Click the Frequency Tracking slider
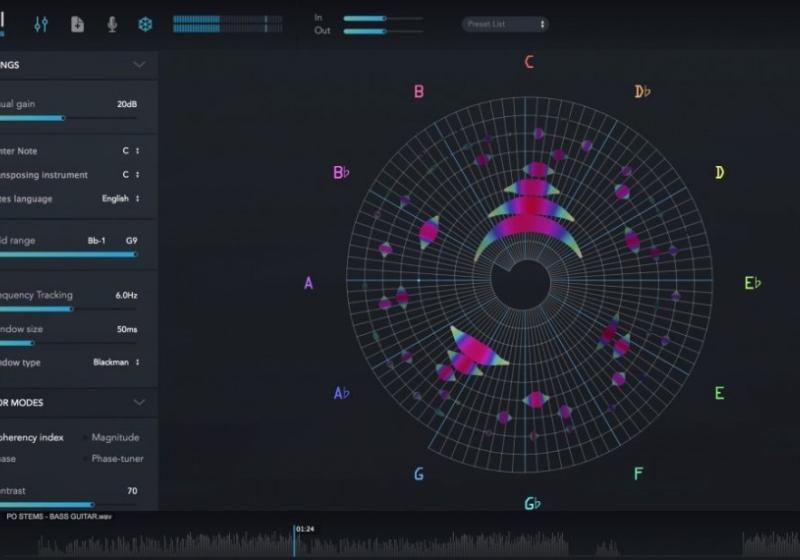 [x=70, y=309]
